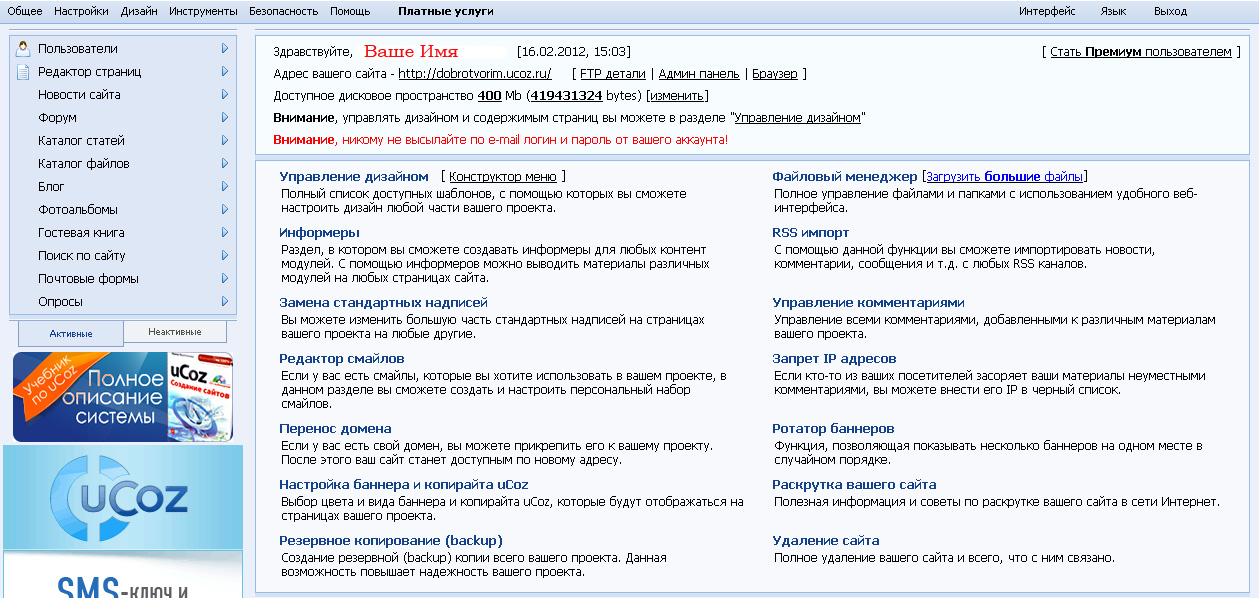This screenshot has height=598, width=1259.
Task: Open the Информеры section
Action: click(319, 232)
